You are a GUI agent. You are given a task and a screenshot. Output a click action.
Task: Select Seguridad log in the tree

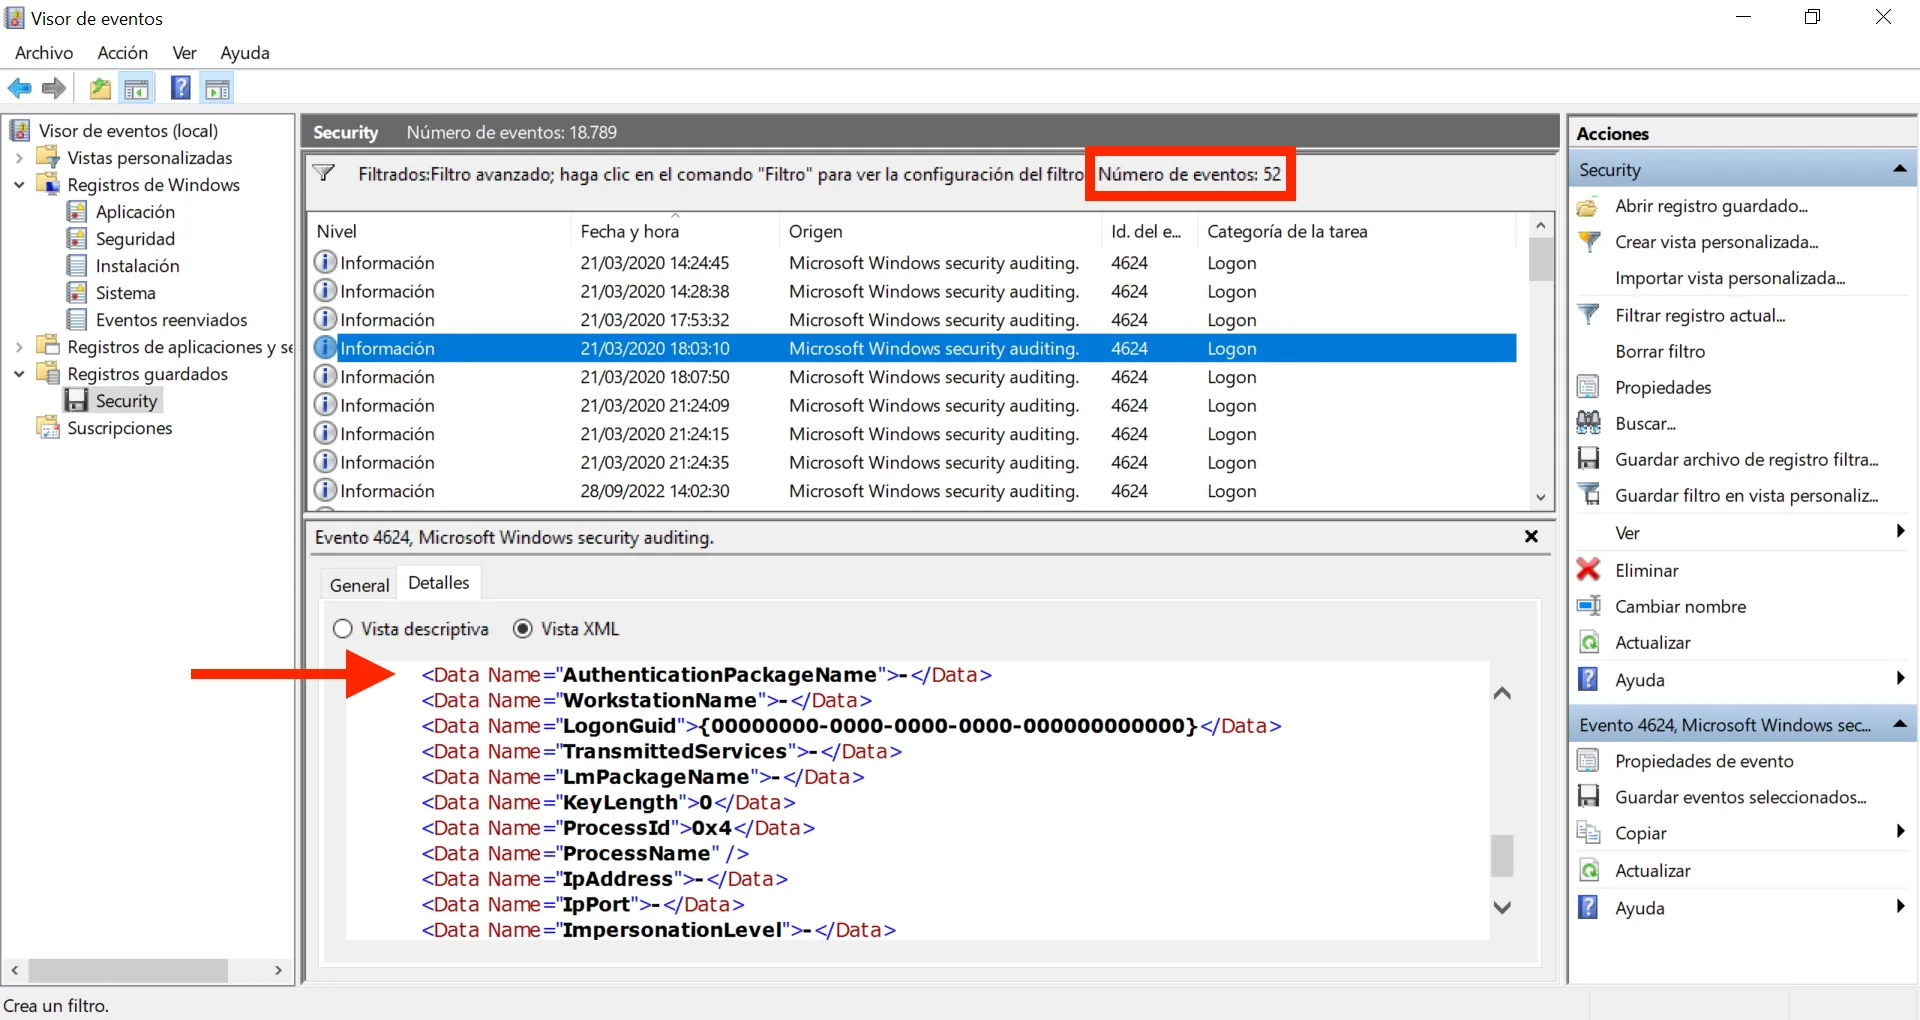coord(135,239)
